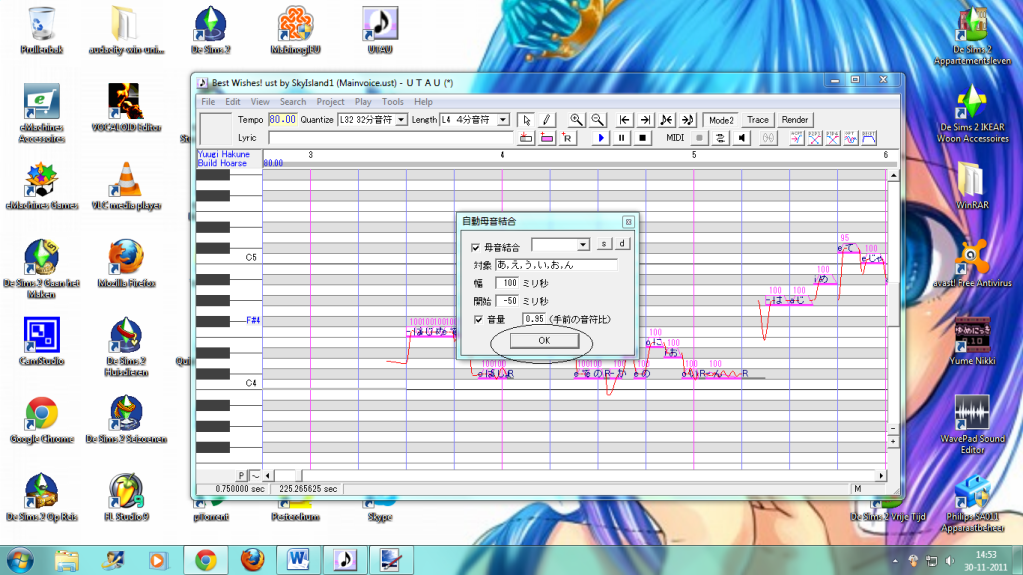Open the Project menu
Screen dimensions: 1023x575
coord(330,102)
